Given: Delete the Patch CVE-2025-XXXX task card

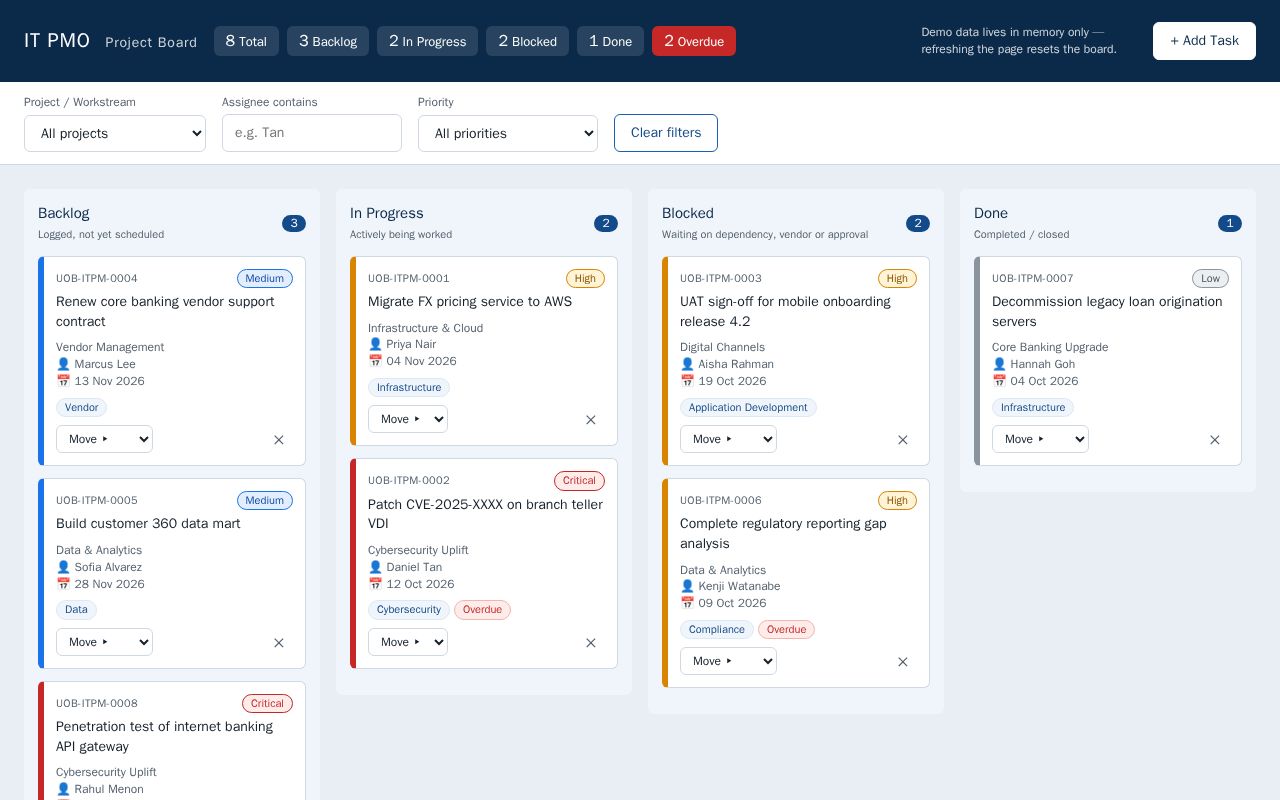Looking at the screenshot, I should (x=591, y=643).
